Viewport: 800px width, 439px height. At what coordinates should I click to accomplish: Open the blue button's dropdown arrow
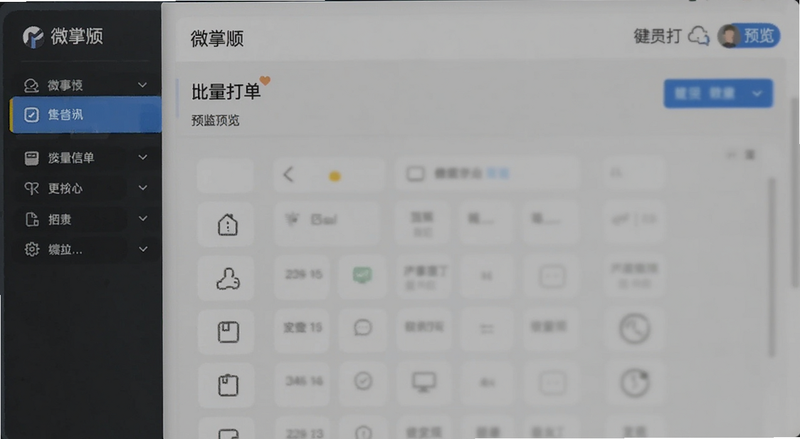(x=757, y=93)
